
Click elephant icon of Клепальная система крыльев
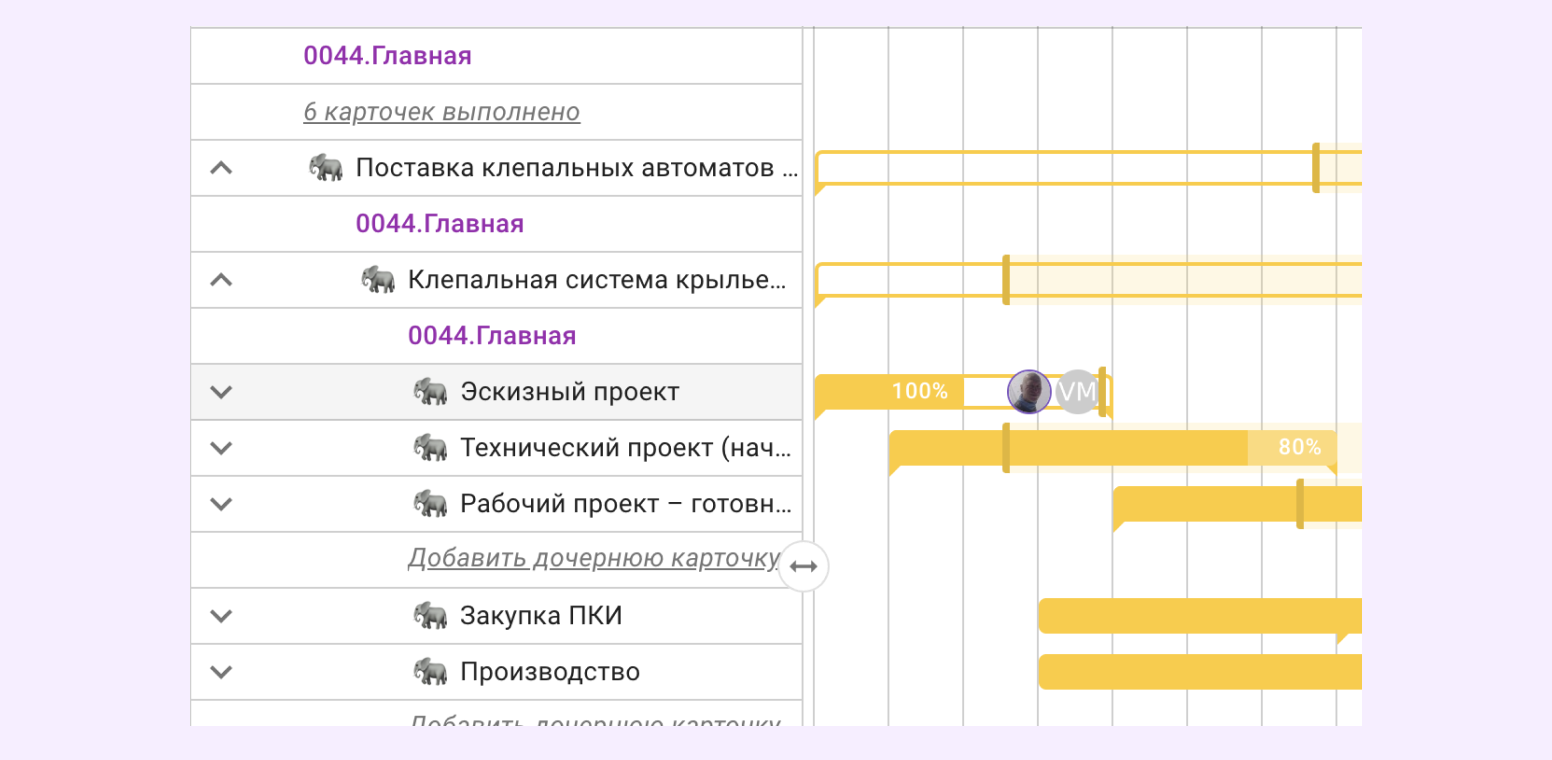click(x=378, y=280)
